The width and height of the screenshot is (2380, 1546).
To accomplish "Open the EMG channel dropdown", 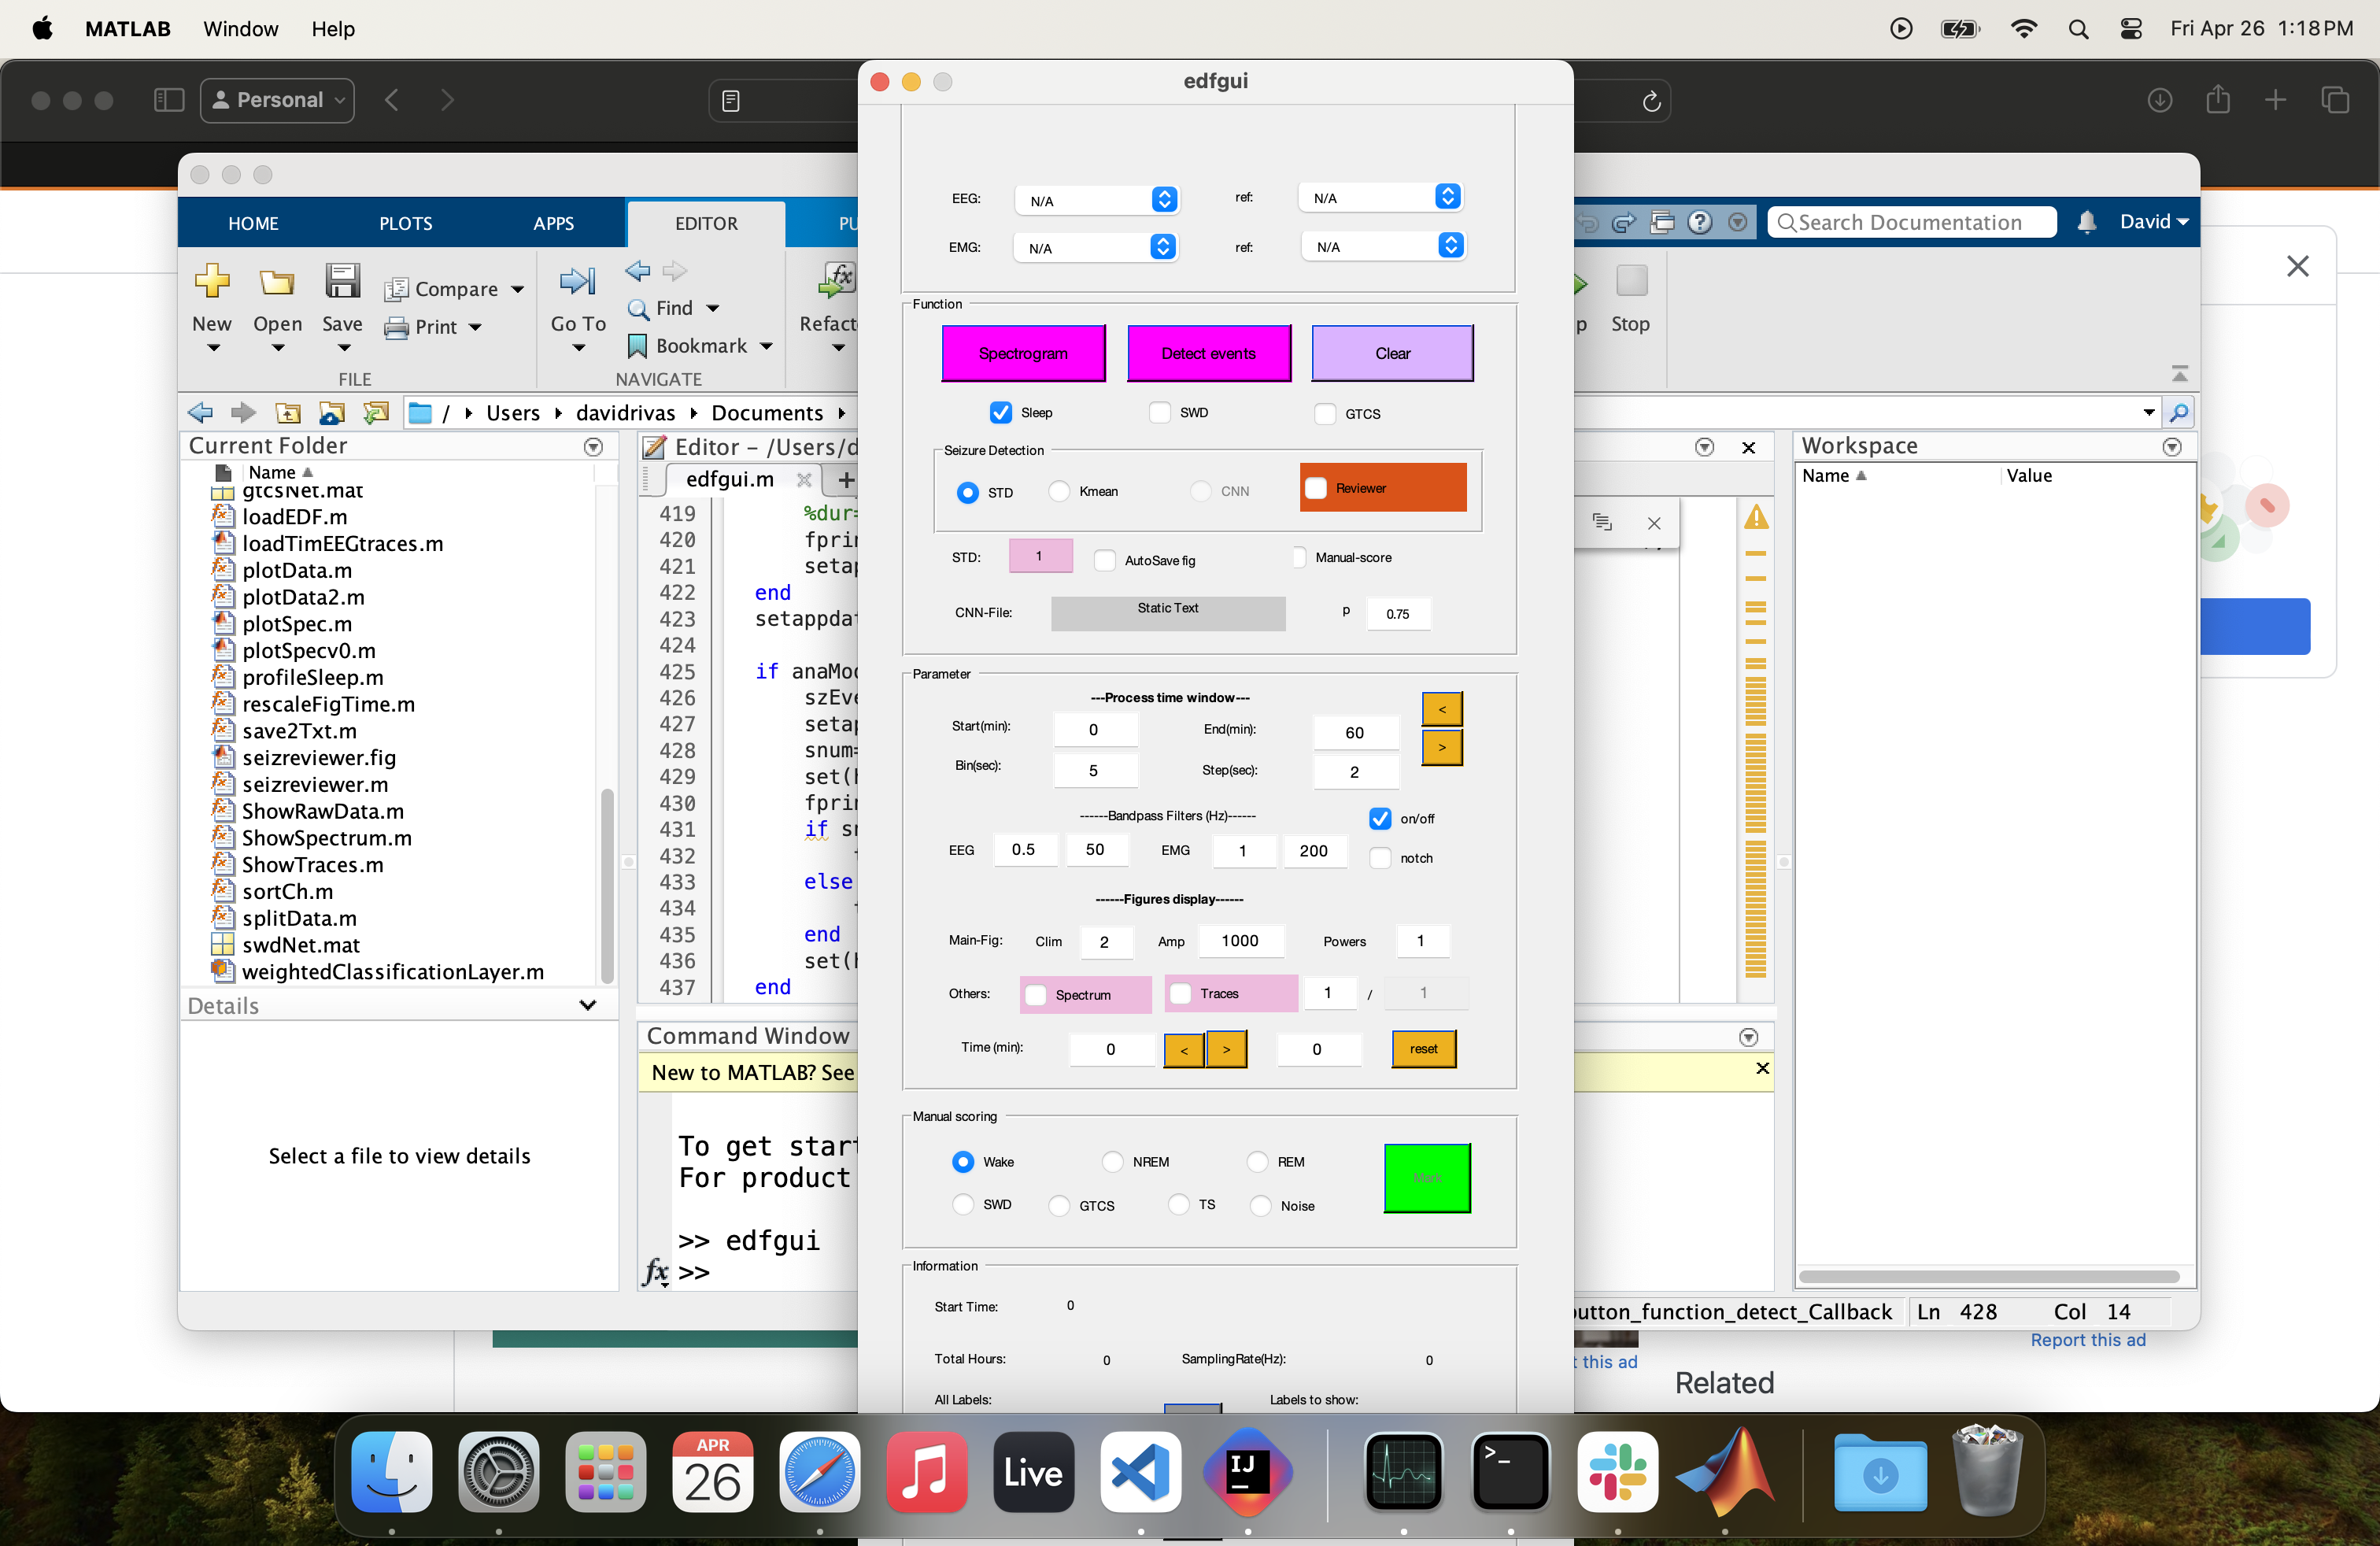I will point(1097,247).
